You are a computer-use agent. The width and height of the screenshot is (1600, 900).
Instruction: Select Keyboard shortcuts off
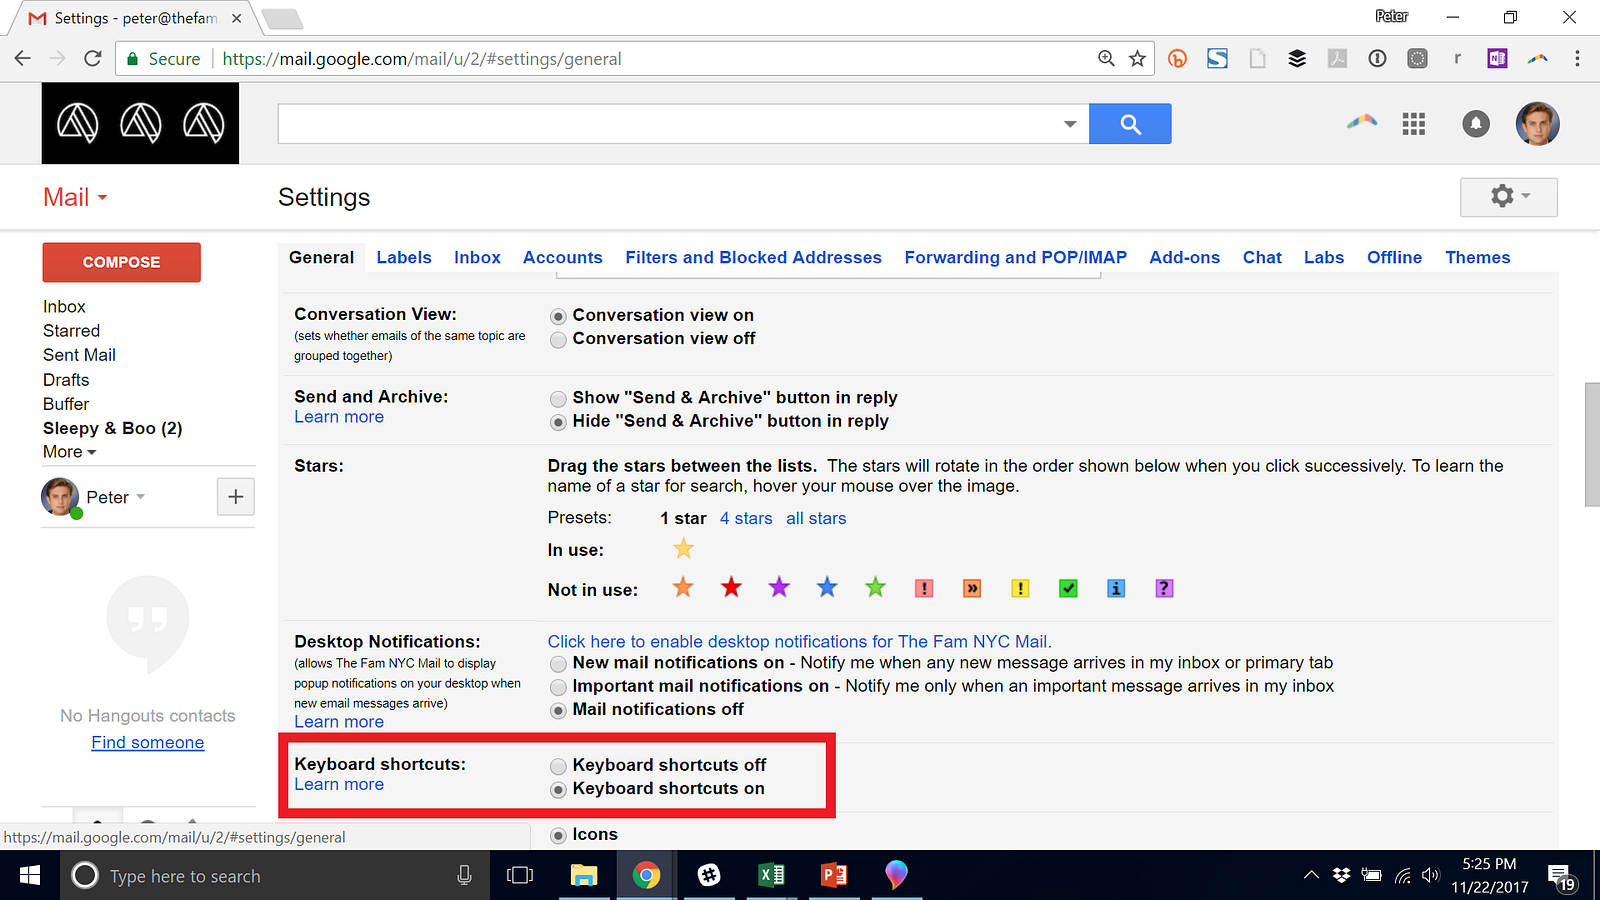coord(559,766)
